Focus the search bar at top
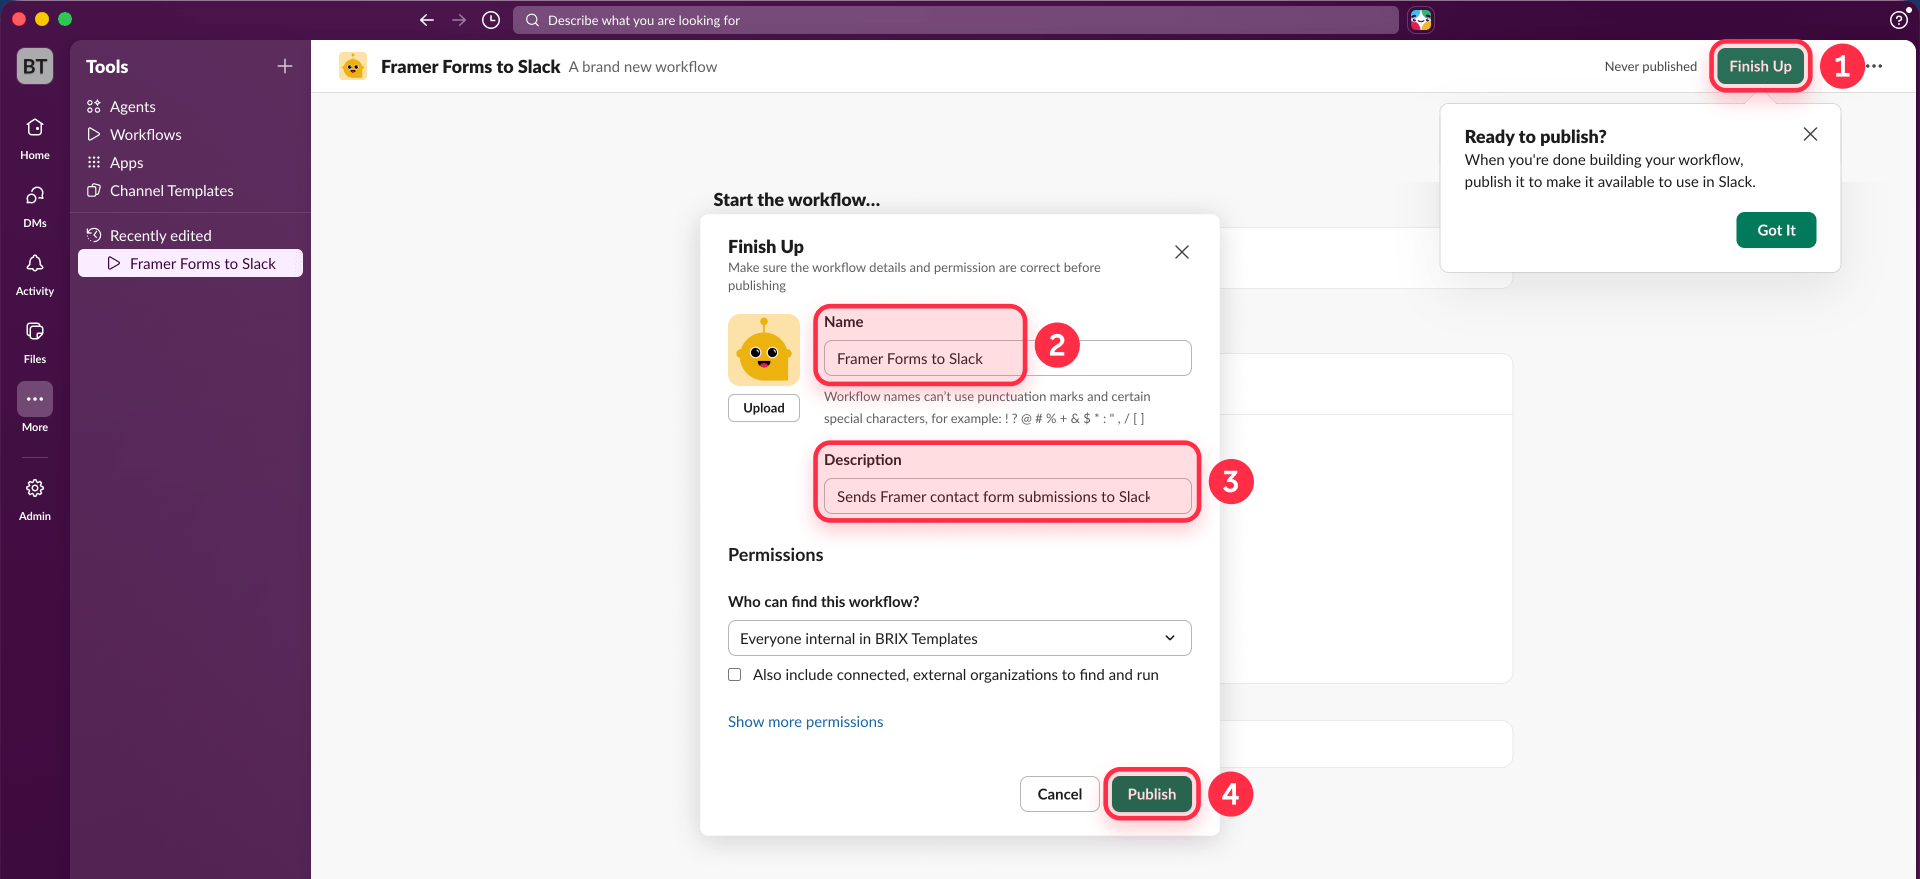 point(955,20)
